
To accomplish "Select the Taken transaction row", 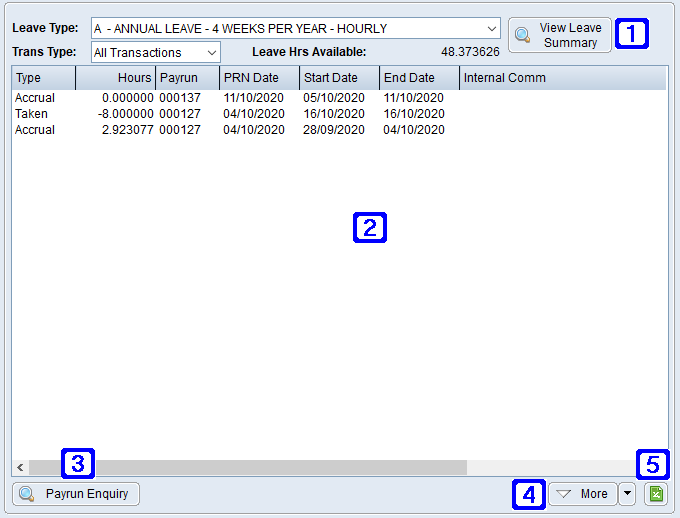I will (x=200, y=114).
